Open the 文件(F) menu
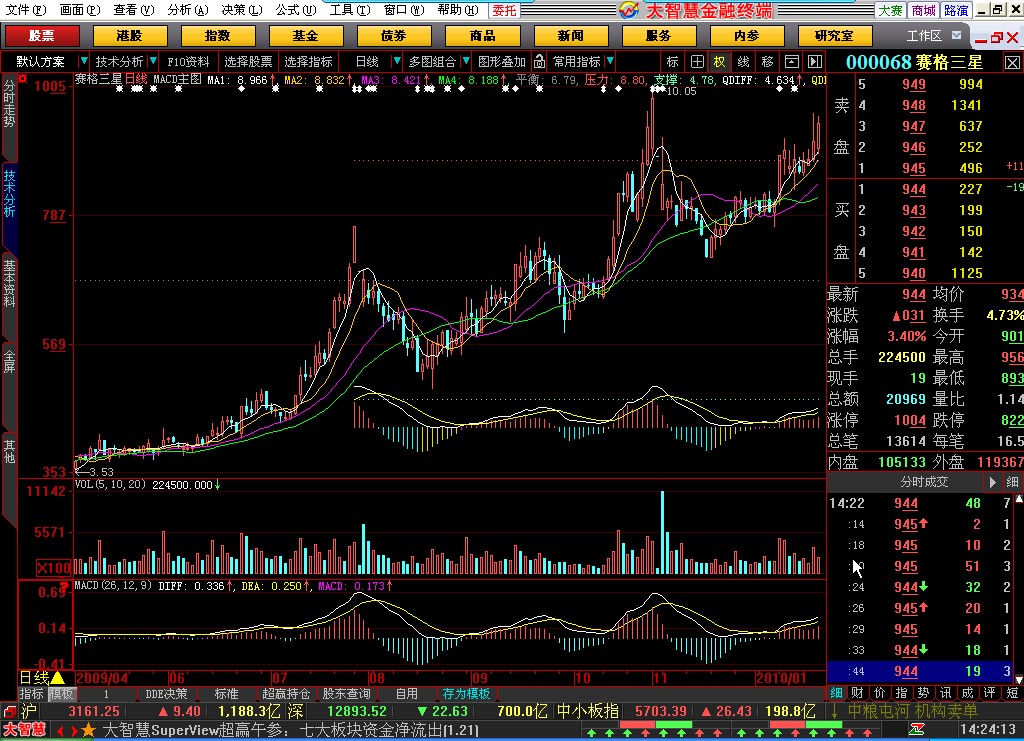 [26, 10]
